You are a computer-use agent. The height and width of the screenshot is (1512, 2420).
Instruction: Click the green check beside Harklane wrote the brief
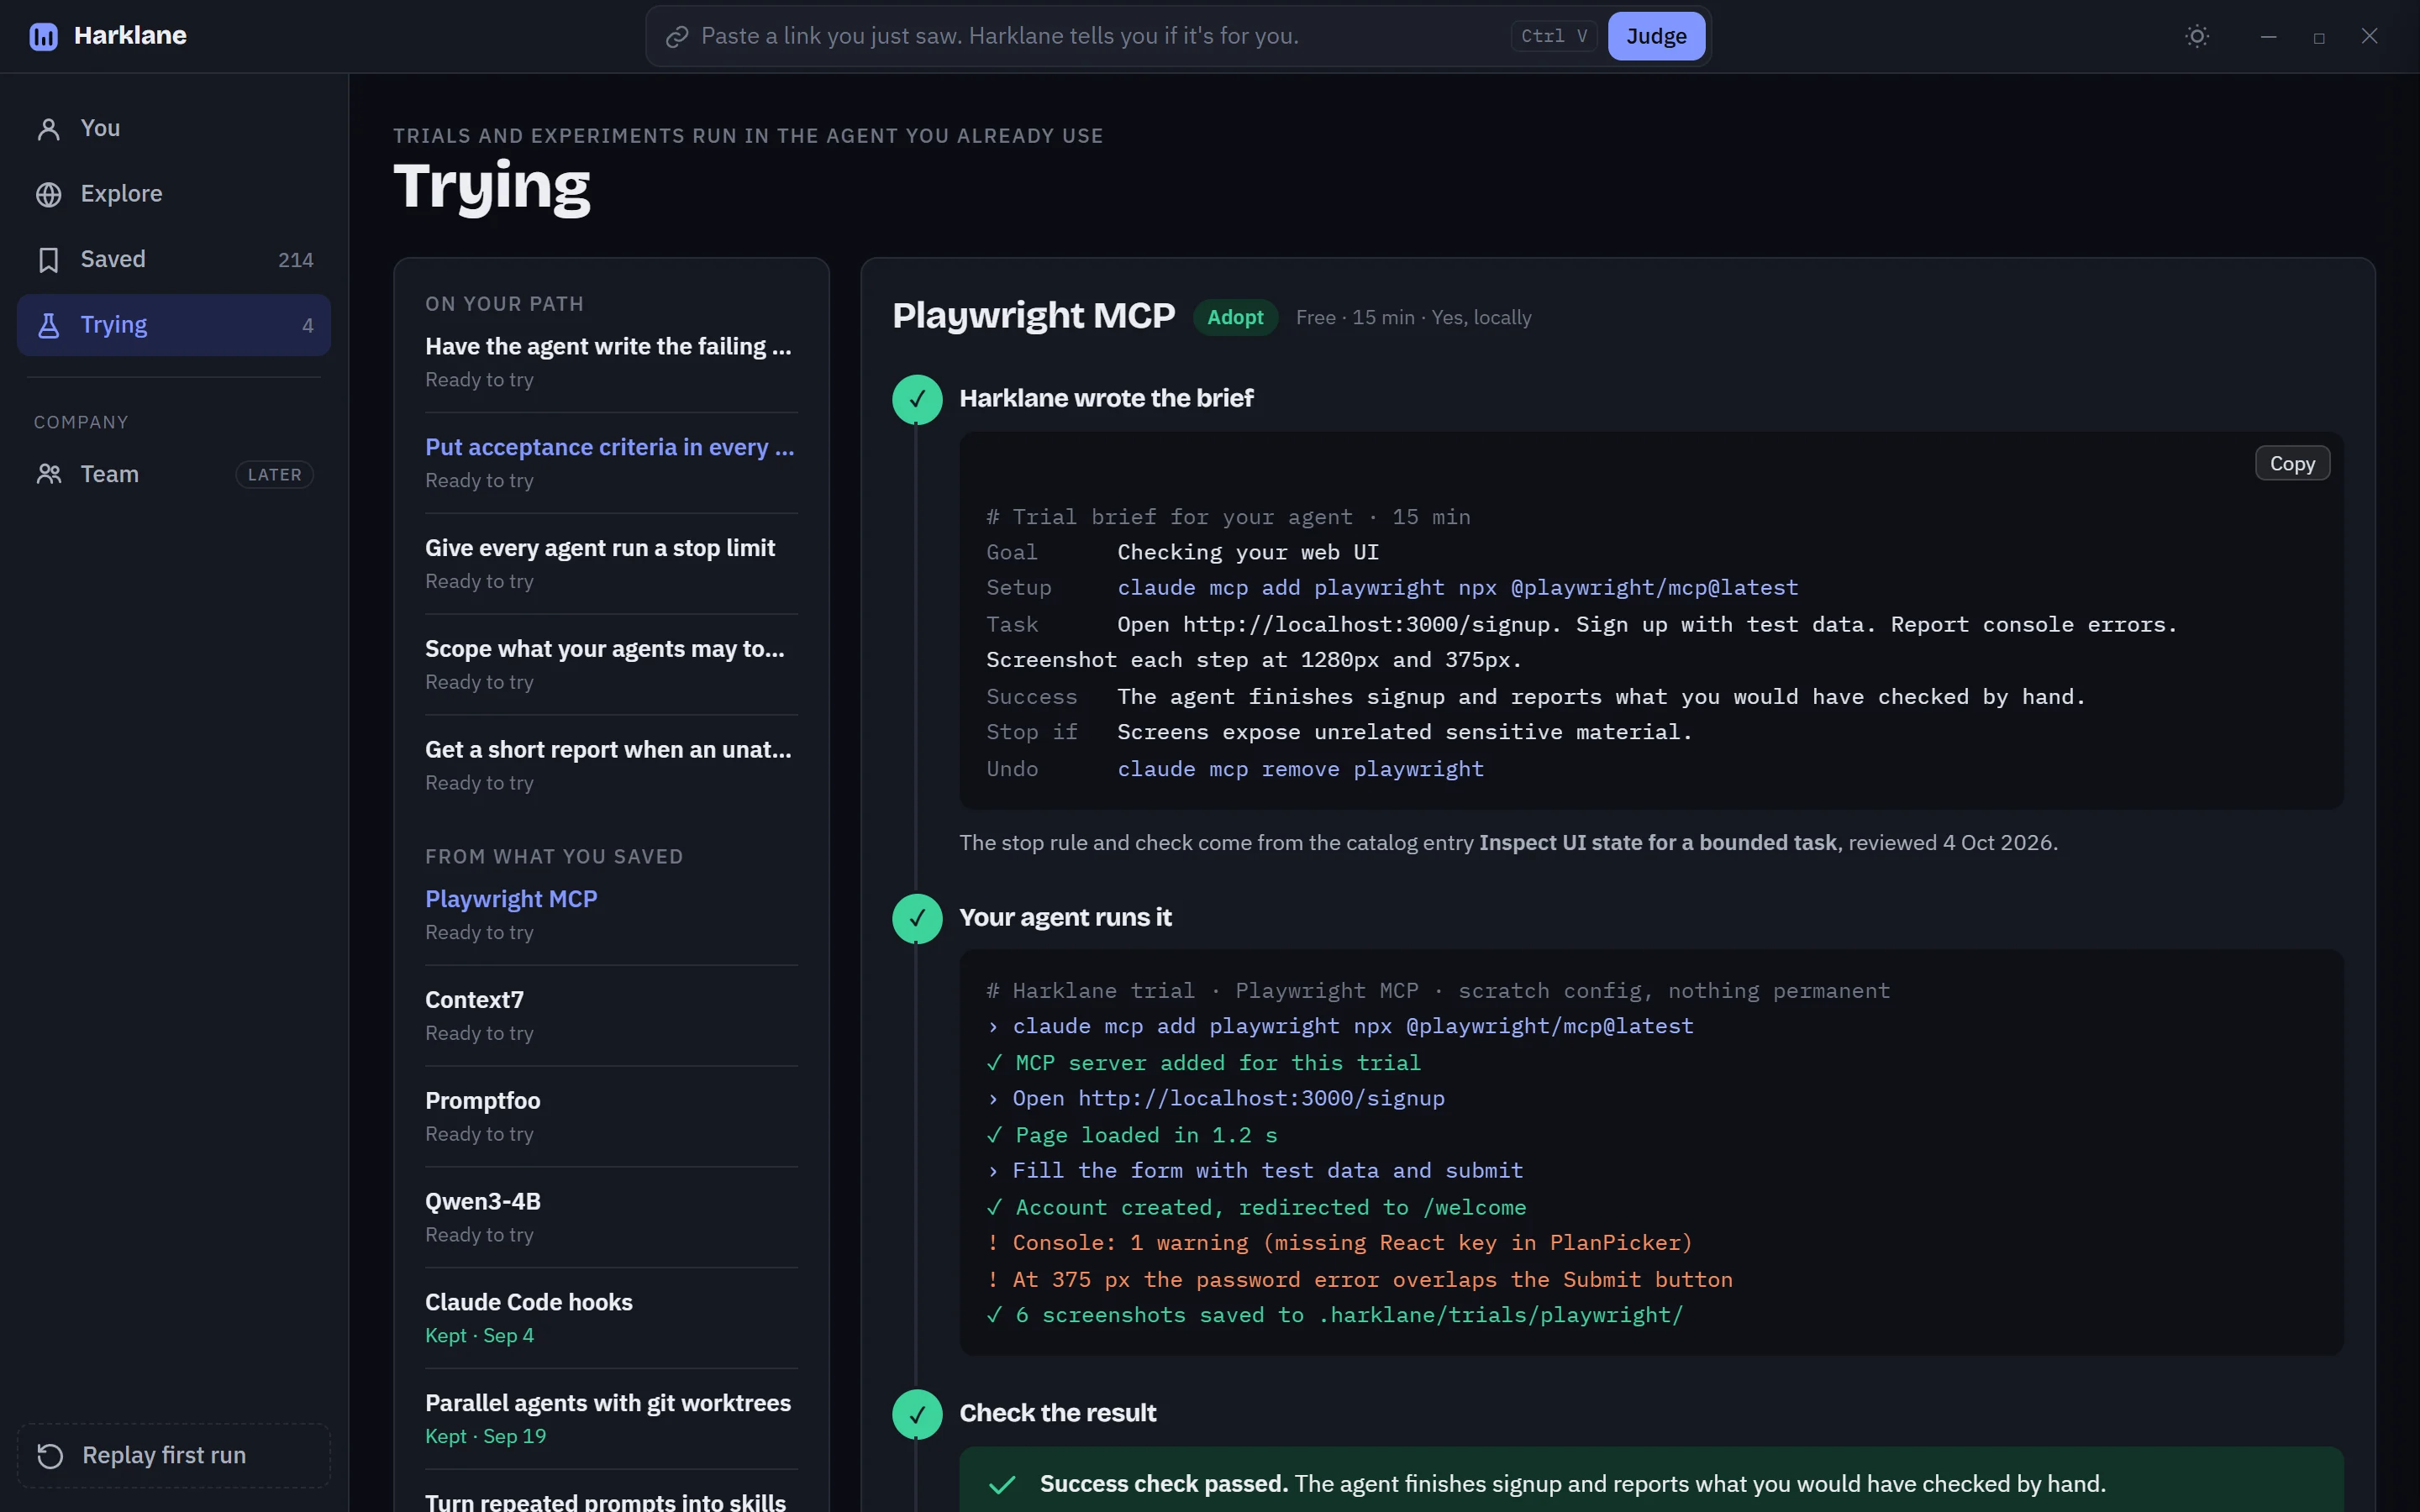(x=917, y=400)
